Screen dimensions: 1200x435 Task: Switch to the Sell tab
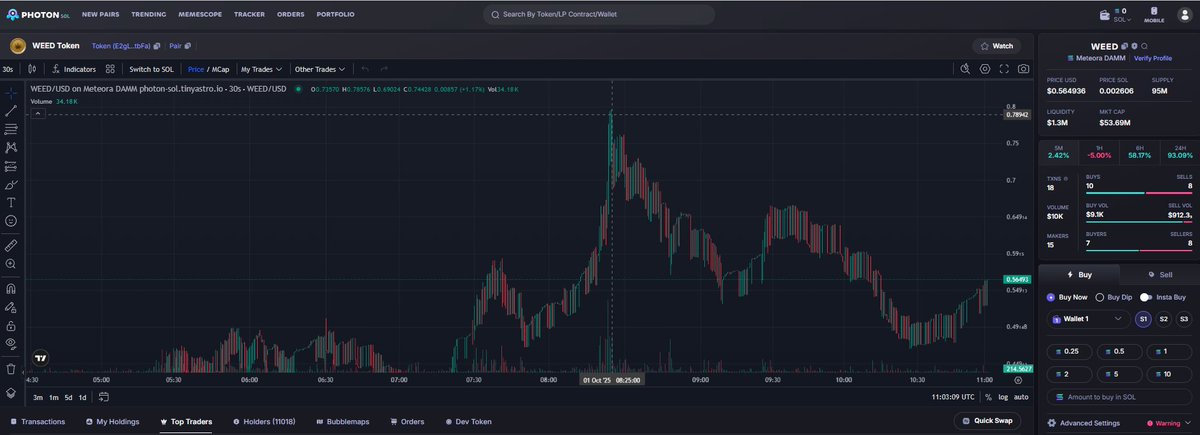click(1160, 274)
